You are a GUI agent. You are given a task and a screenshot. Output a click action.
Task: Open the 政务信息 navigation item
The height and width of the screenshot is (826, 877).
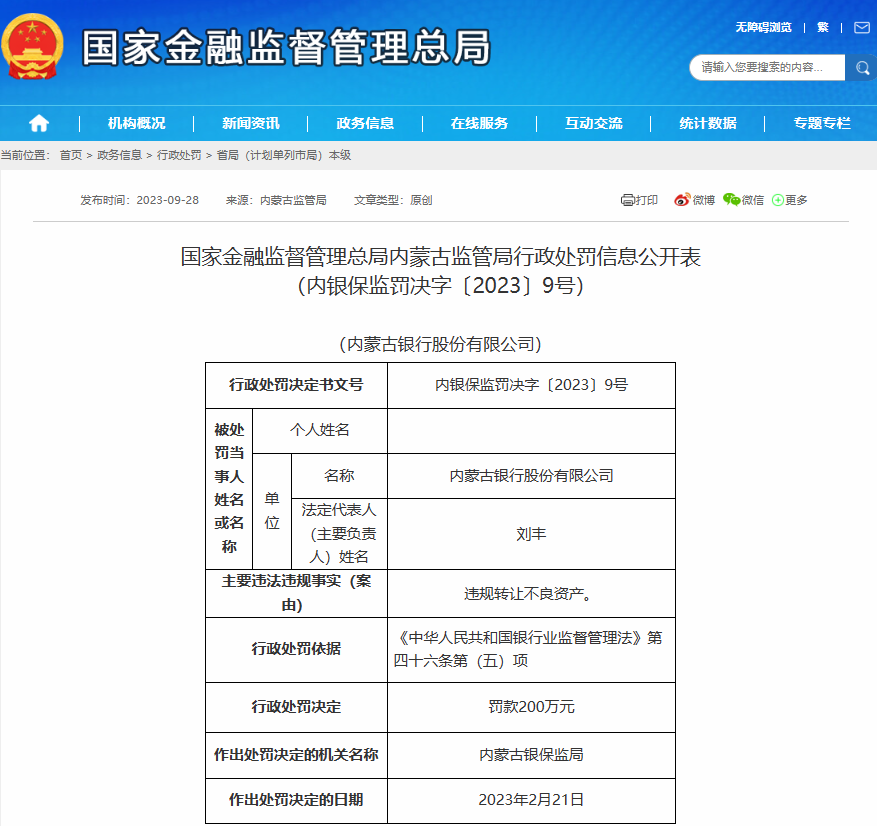tap(365, 123)
